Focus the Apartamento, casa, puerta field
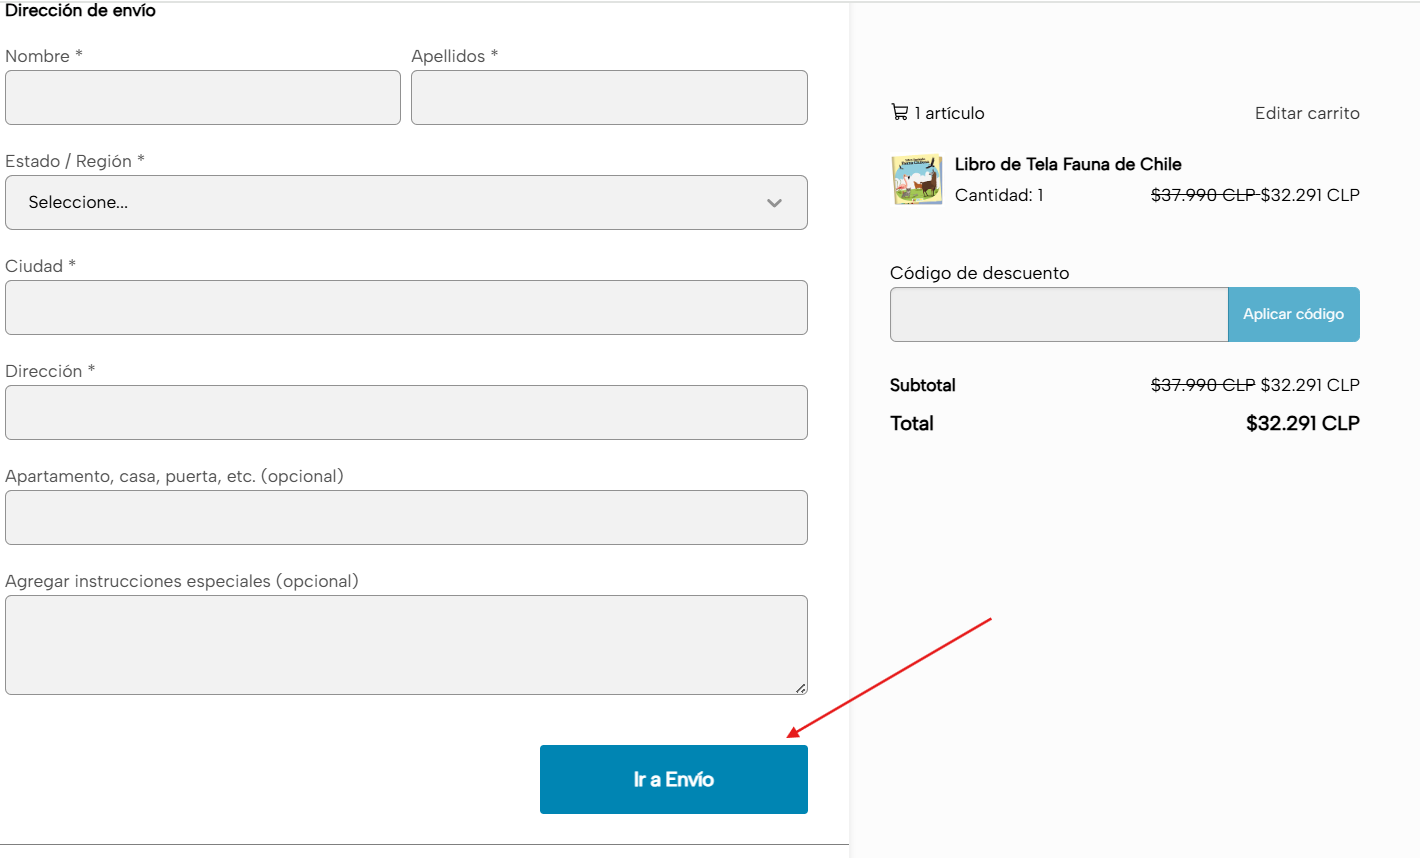Viewport: 1420px width, 858px height. click(x=406, y=518)
